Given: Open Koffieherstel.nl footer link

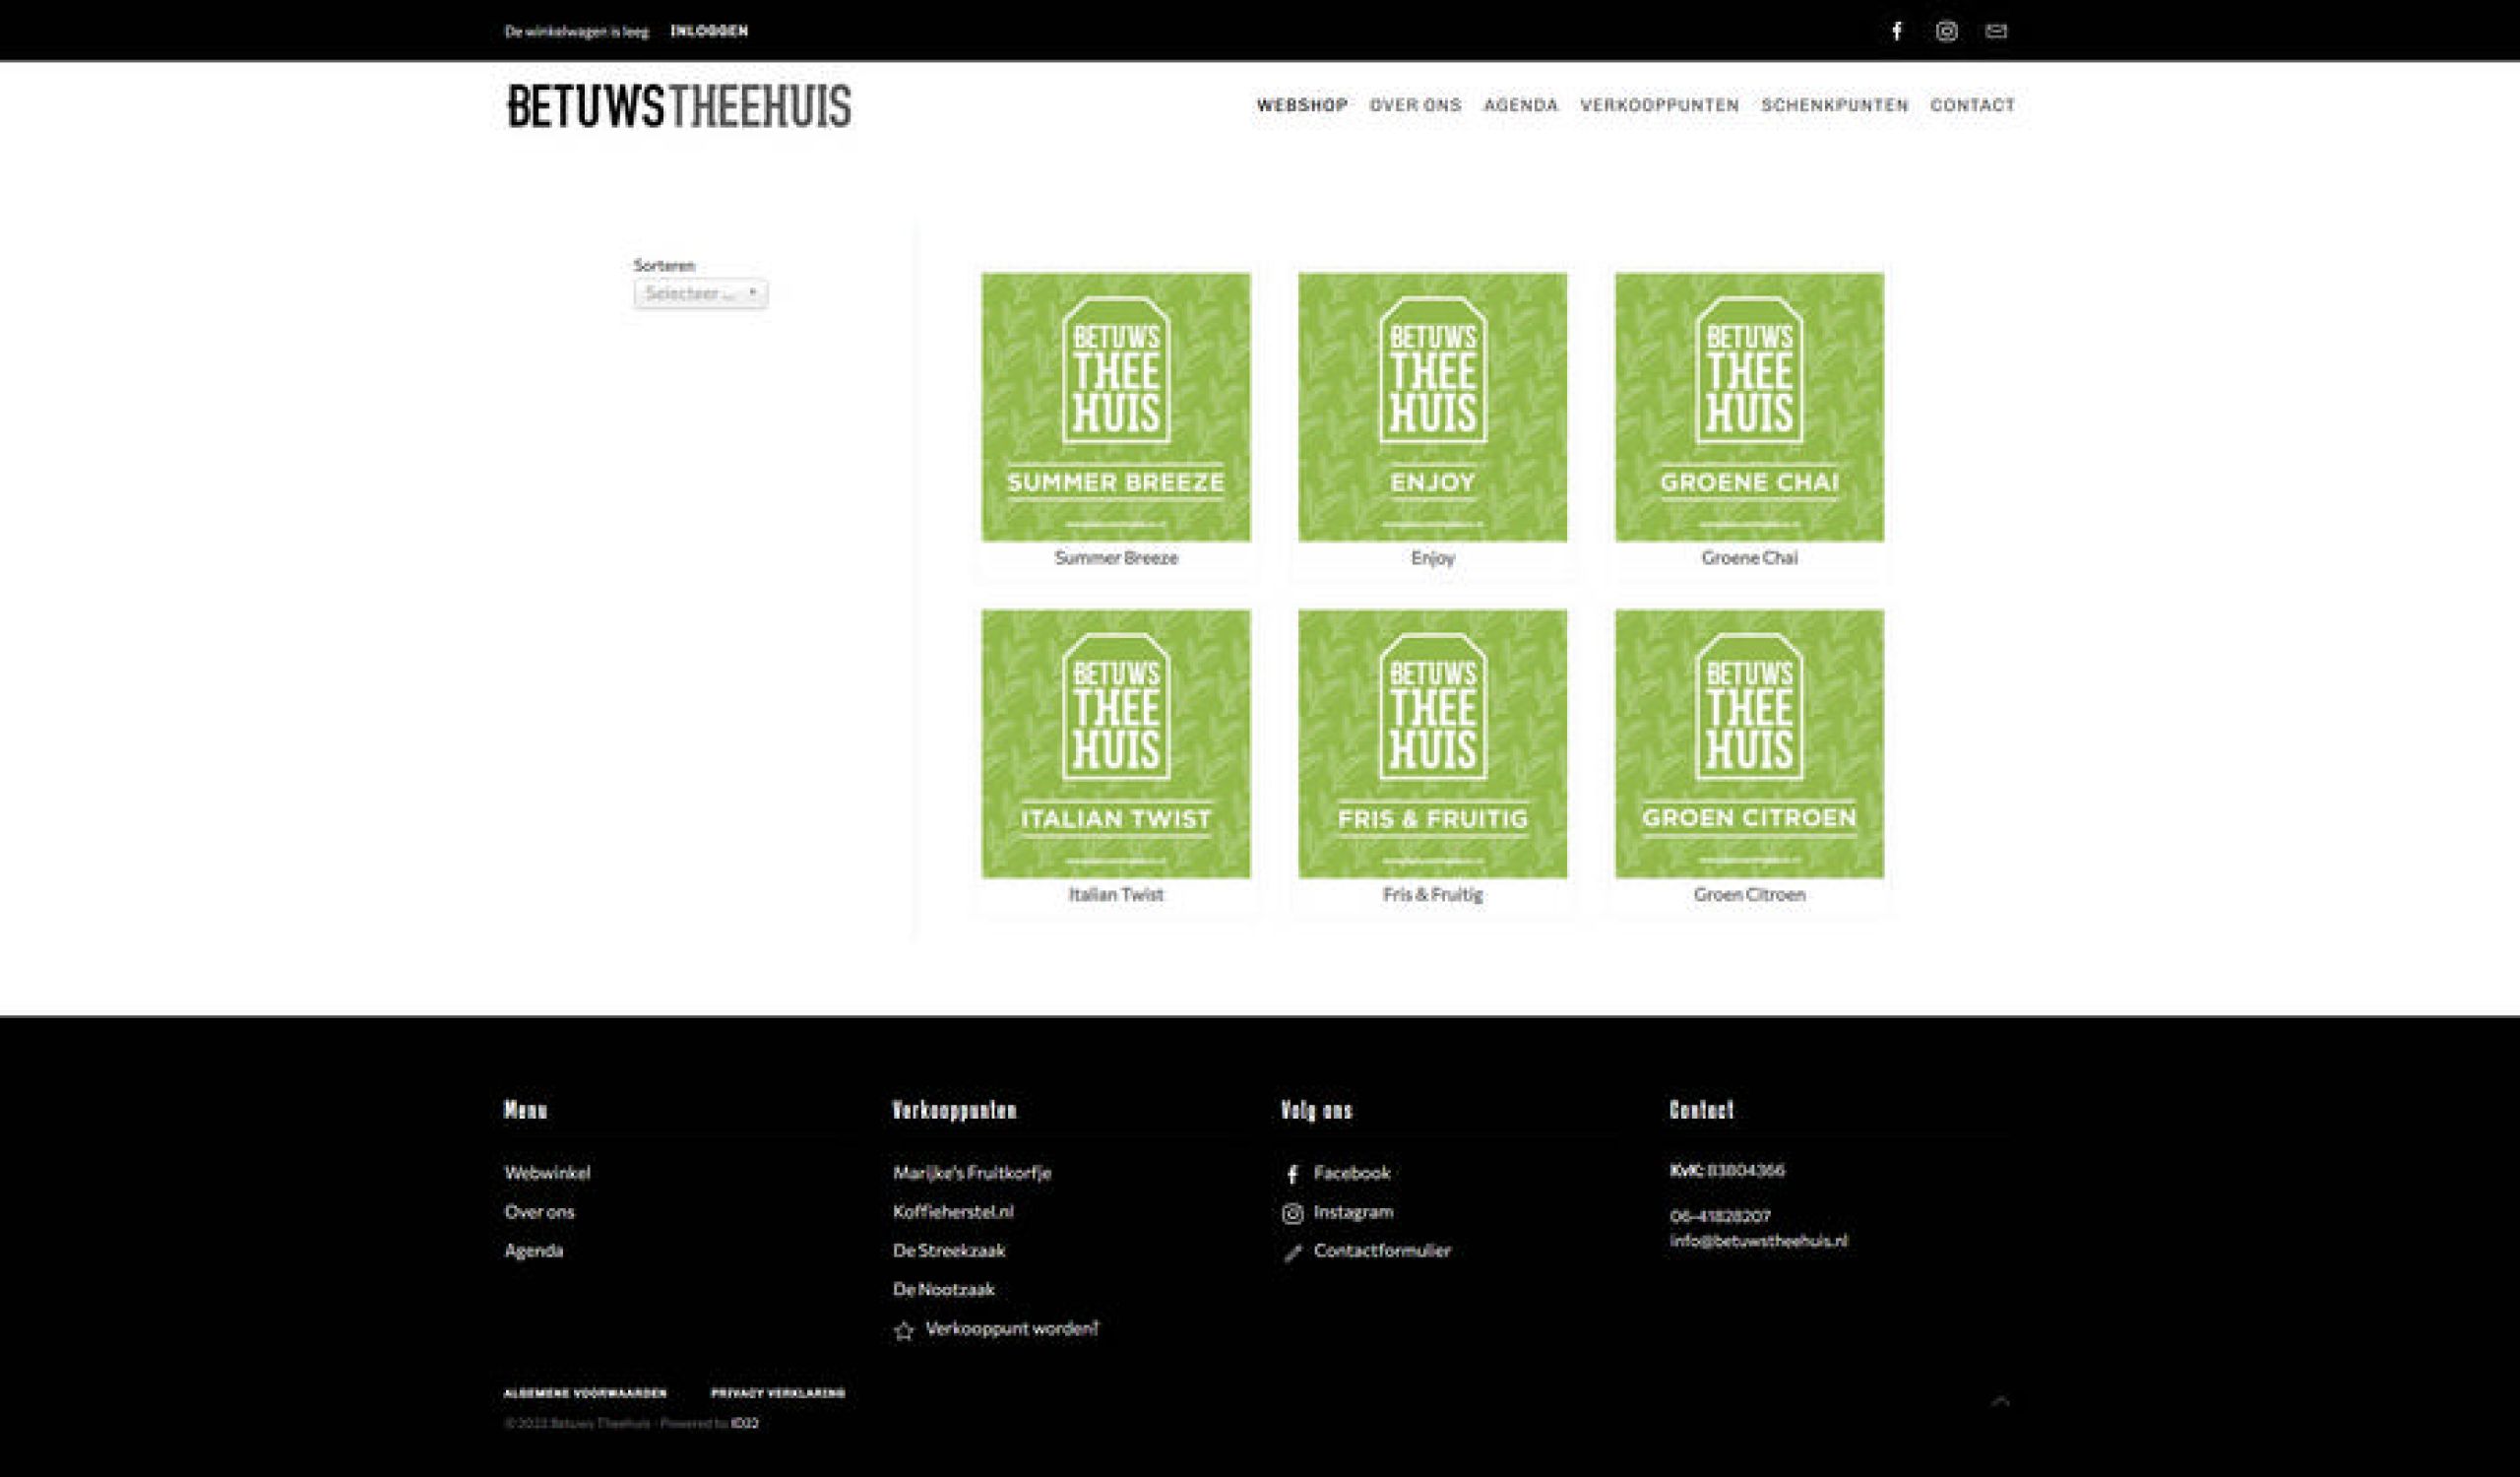Looking at the screenshot, I should 953,1212.
